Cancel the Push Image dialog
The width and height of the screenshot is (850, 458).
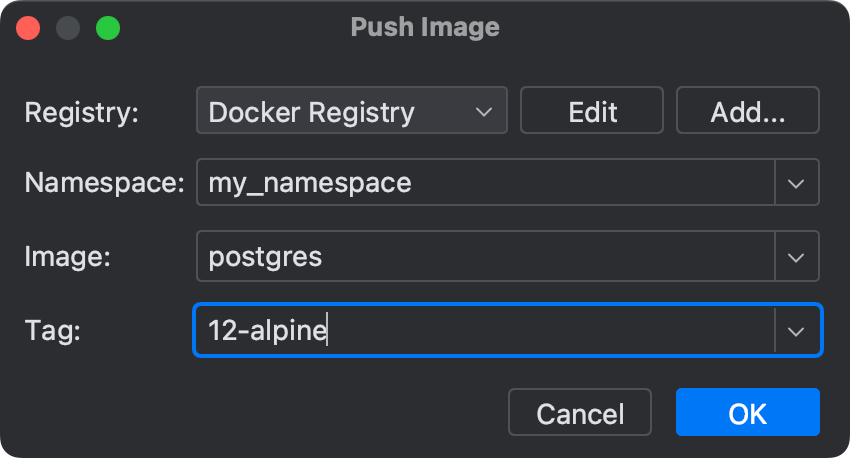tap(580, 413)
